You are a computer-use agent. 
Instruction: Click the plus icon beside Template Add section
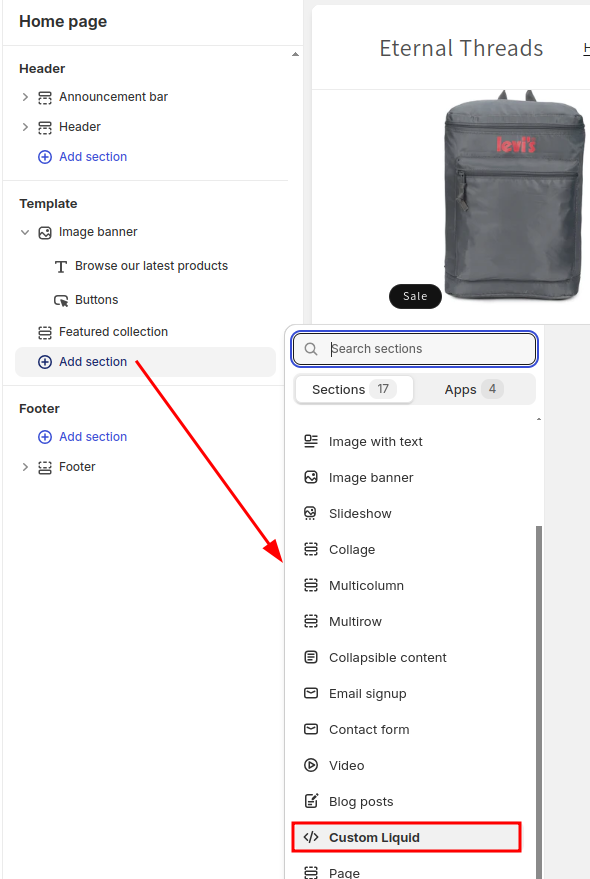(x=45, y=362)
